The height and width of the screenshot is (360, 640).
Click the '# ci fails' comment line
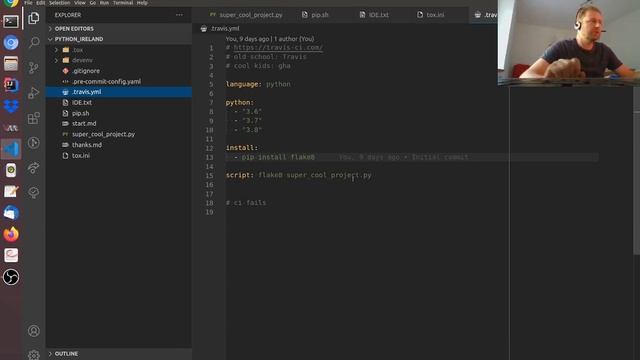246,203
